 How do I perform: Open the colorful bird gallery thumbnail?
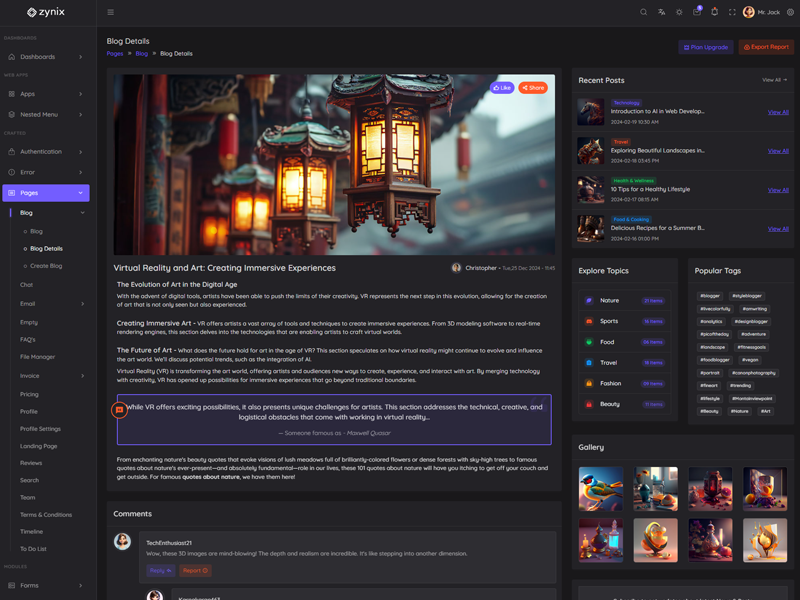600,489
